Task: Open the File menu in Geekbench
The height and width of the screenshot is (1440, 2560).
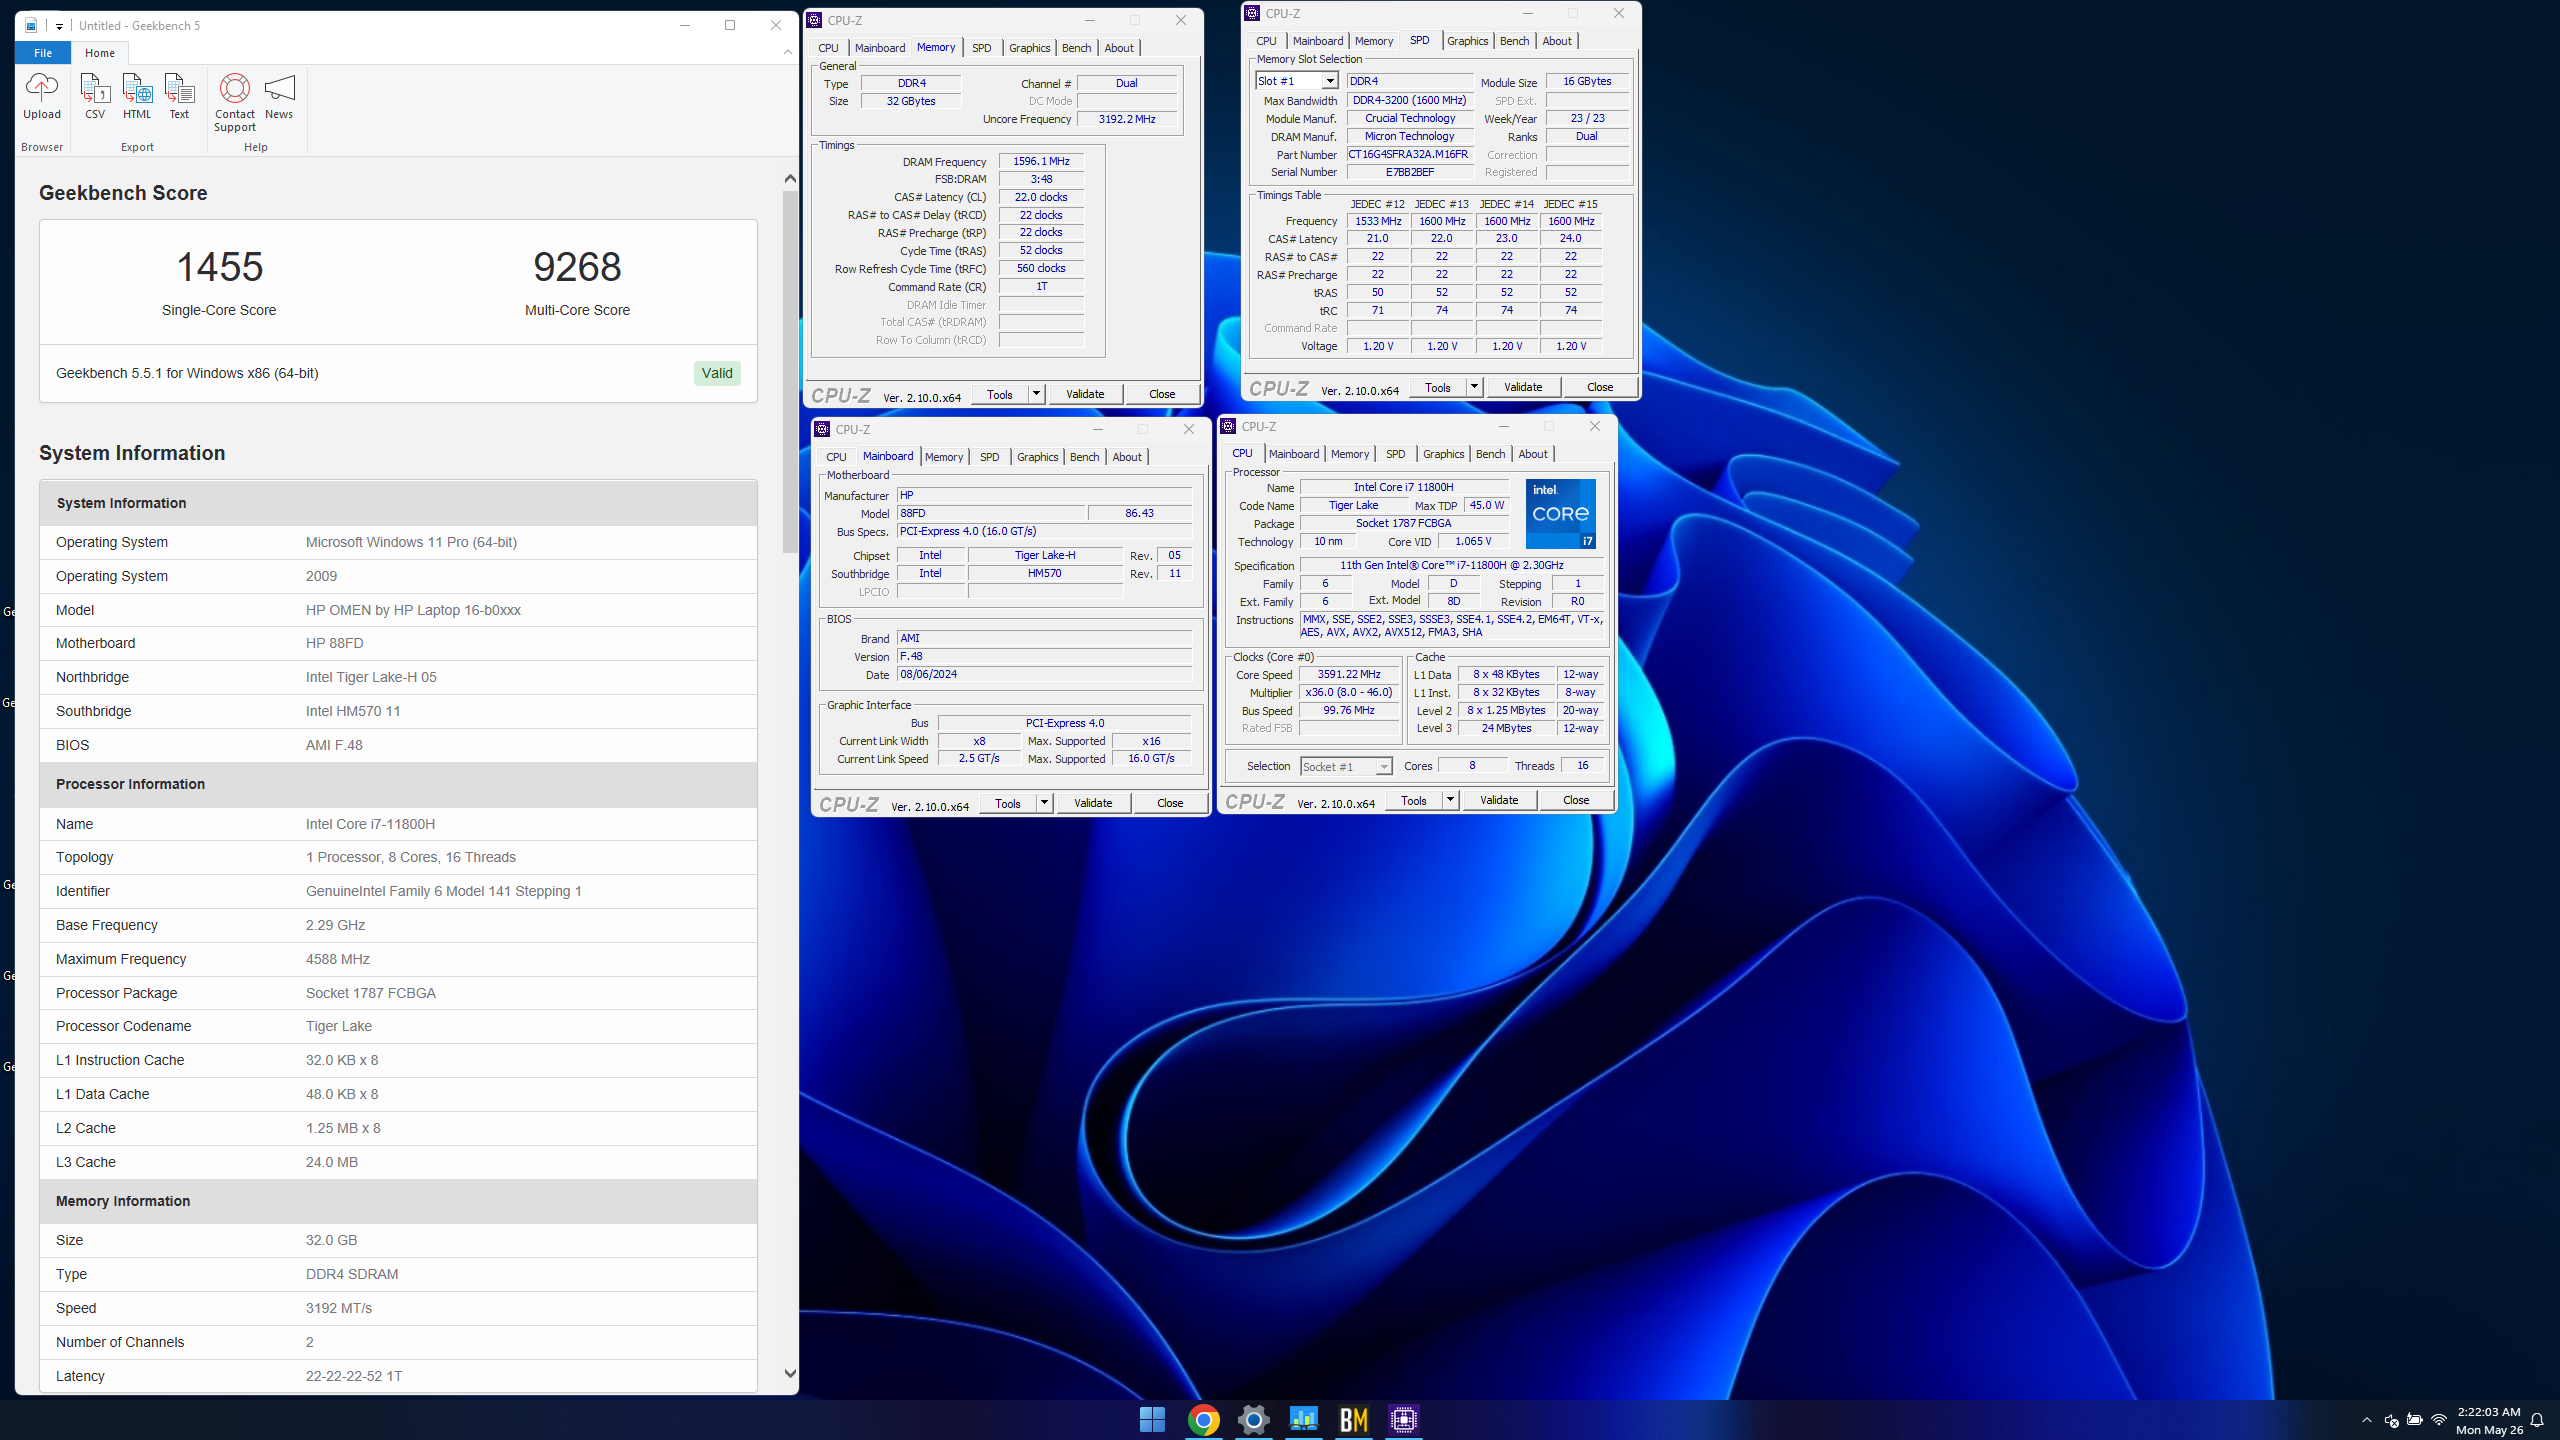Action: (43, 53)
